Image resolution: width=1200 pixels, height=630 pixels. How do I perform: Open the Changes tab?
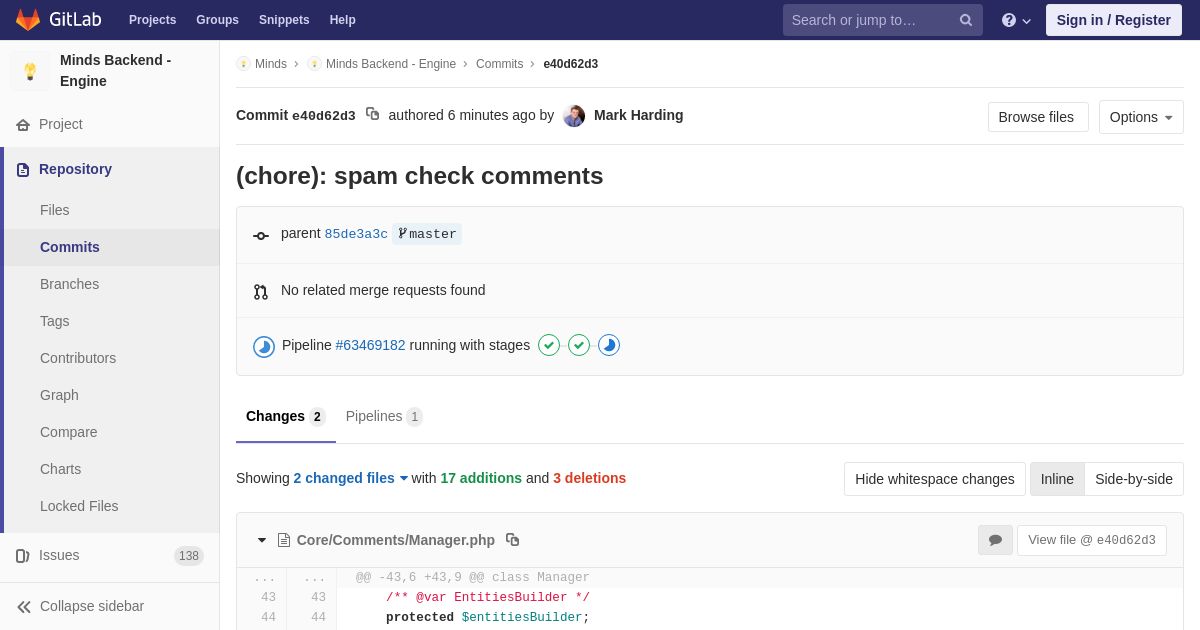(x=286, y=416)
